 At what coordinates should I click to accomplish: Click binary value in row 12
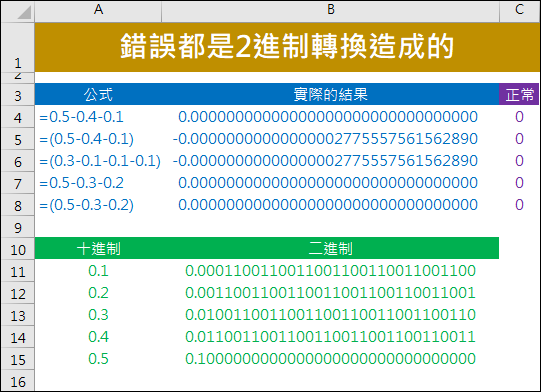pos(331,293)
